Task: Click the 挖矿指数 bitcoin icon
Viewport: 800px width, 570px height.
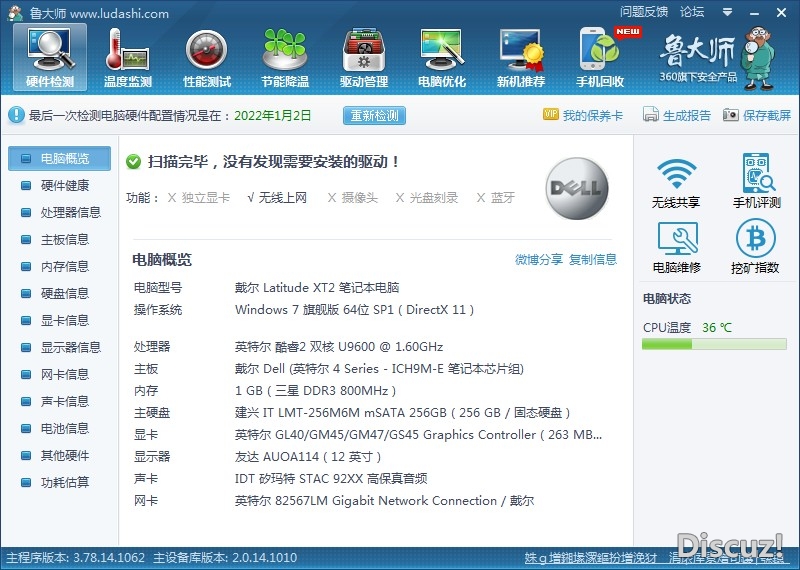Action: tap(756, 238)
